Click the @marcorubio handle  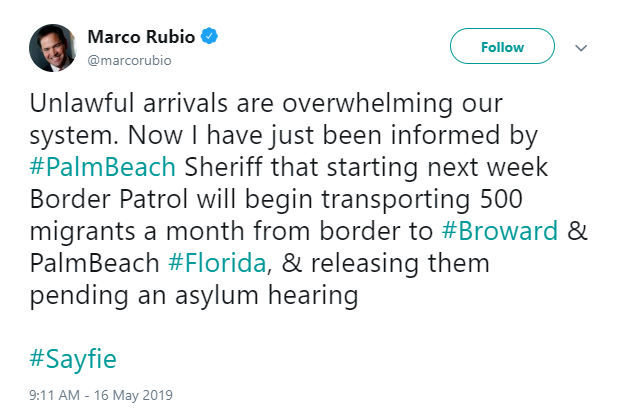(x=129, y=58)
